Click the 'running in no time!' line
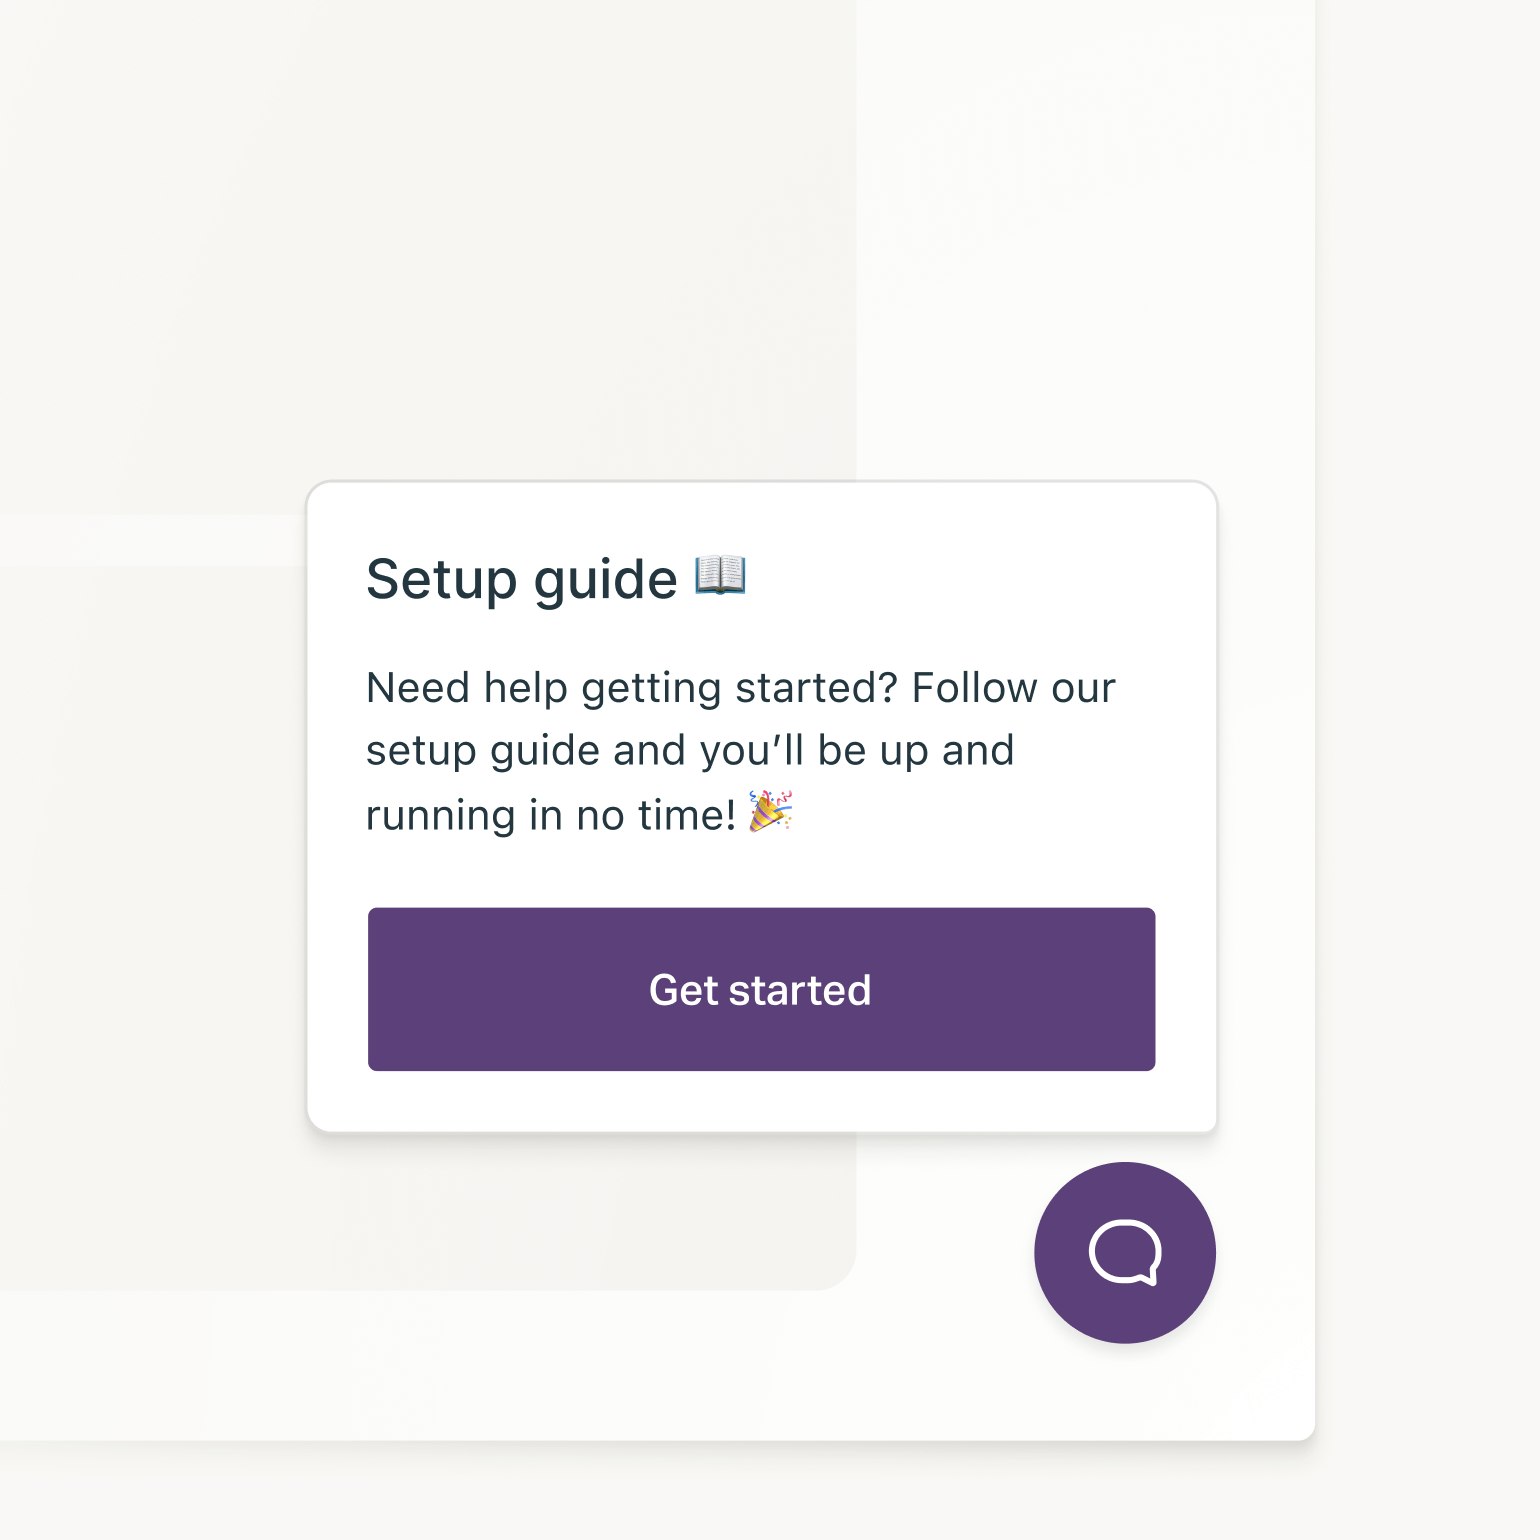 click(x=551, y=815)
